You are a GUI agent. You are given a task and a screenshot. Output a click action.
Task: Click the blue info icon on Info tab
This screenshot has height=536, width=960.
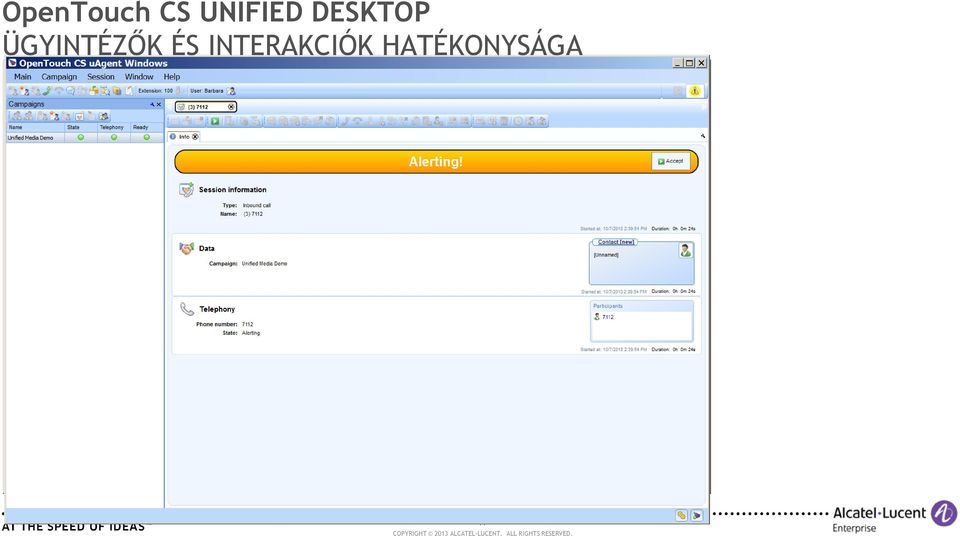173,137
